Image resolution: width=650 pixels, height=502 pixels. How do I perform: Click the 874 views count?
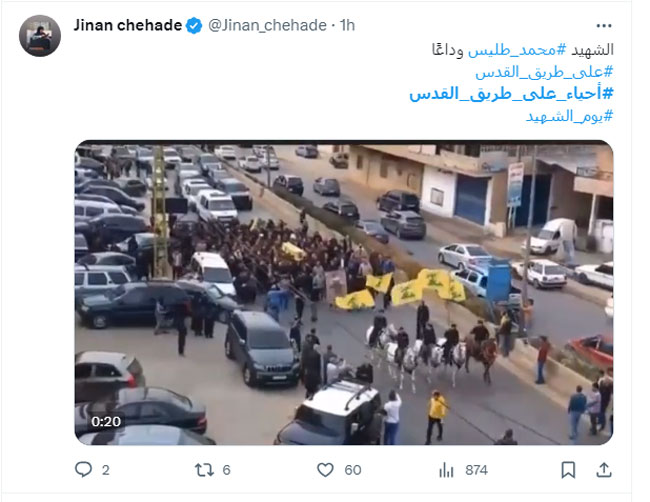click(x=476, y=470)
